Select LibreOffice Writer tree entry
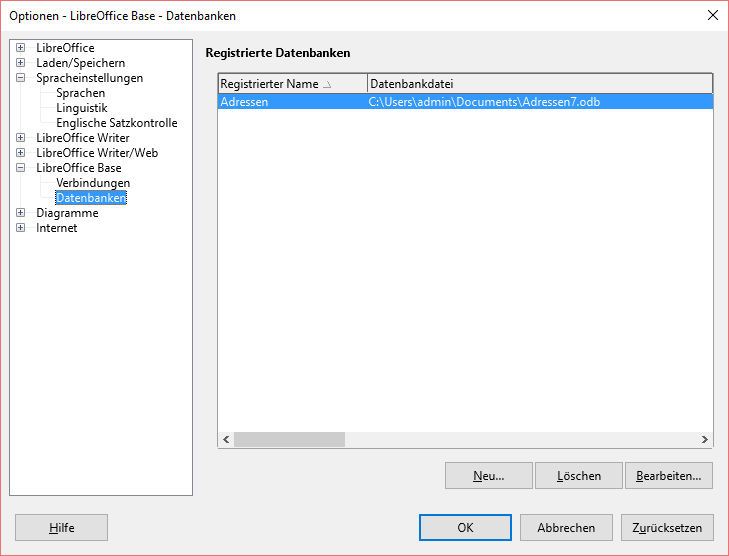The image size is (729, 556). 83,138
